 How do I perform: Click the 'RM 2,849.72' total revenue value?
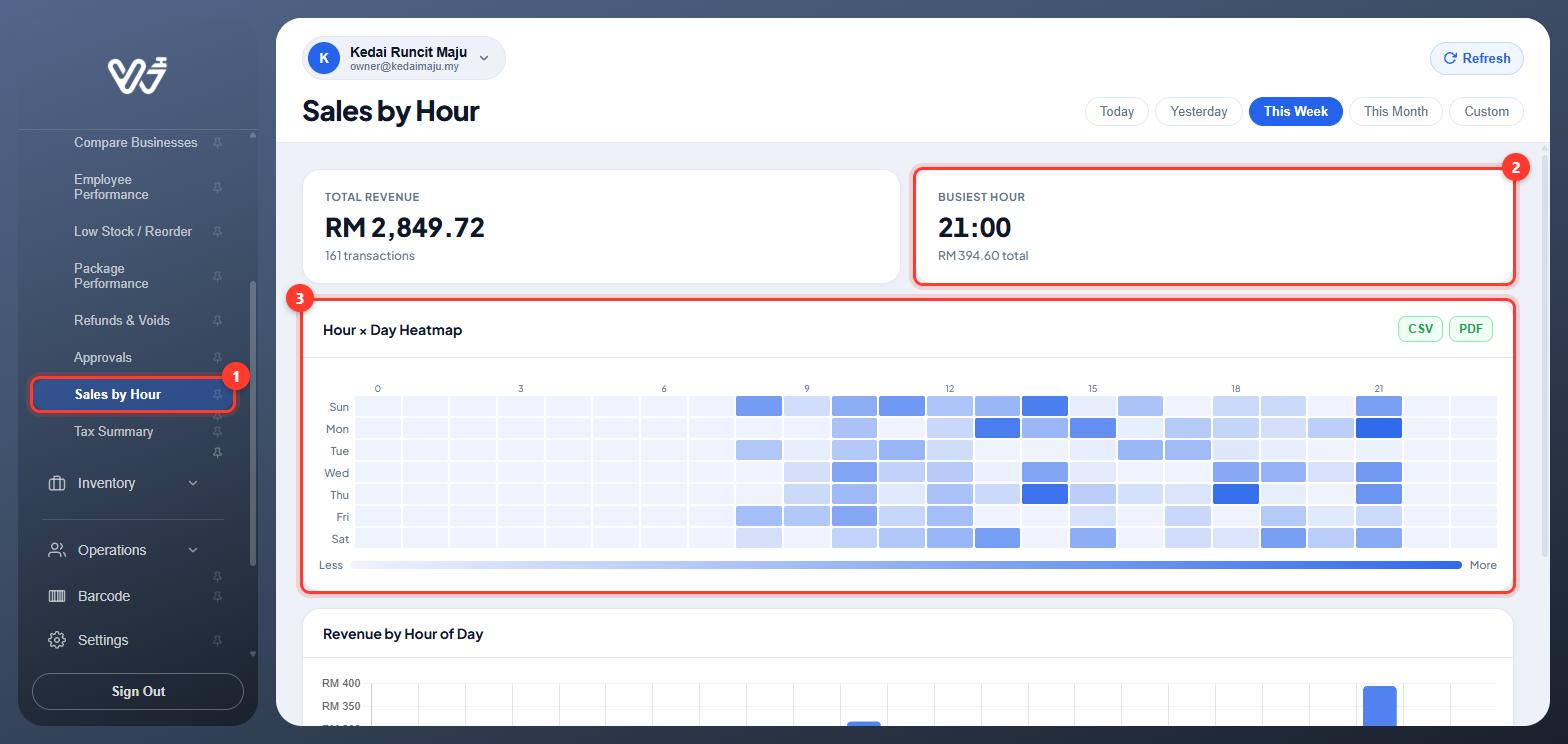click(405, 228)
